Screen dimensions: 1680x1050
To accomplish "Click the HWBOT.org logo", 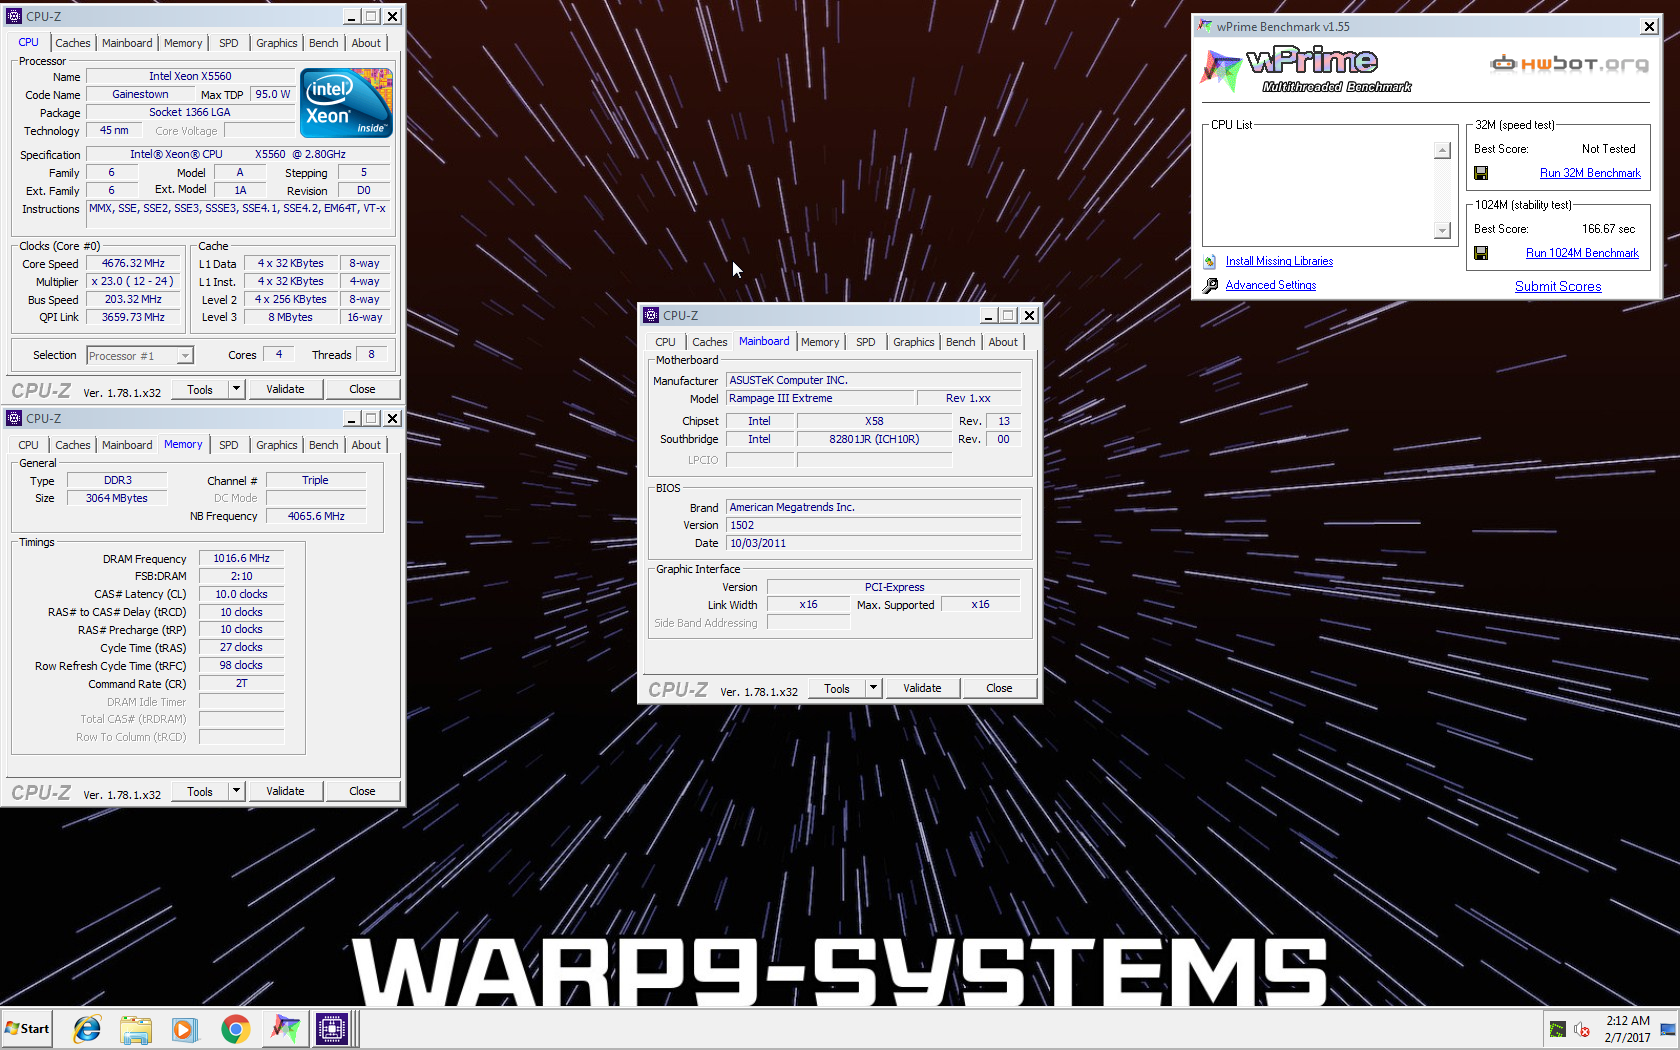I will (x=1569, y=64).
